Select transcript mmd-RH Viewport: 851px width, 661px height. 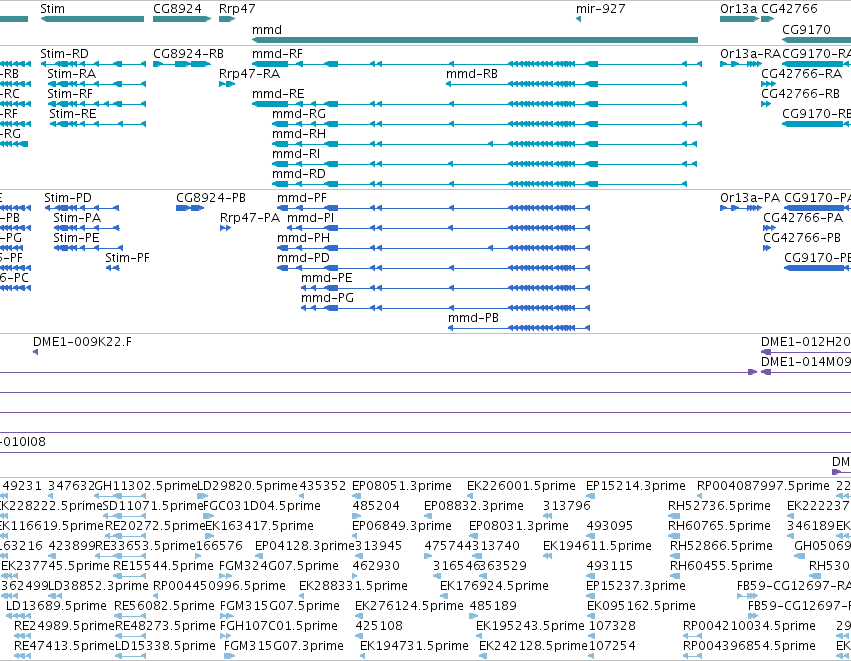(485, 144)
